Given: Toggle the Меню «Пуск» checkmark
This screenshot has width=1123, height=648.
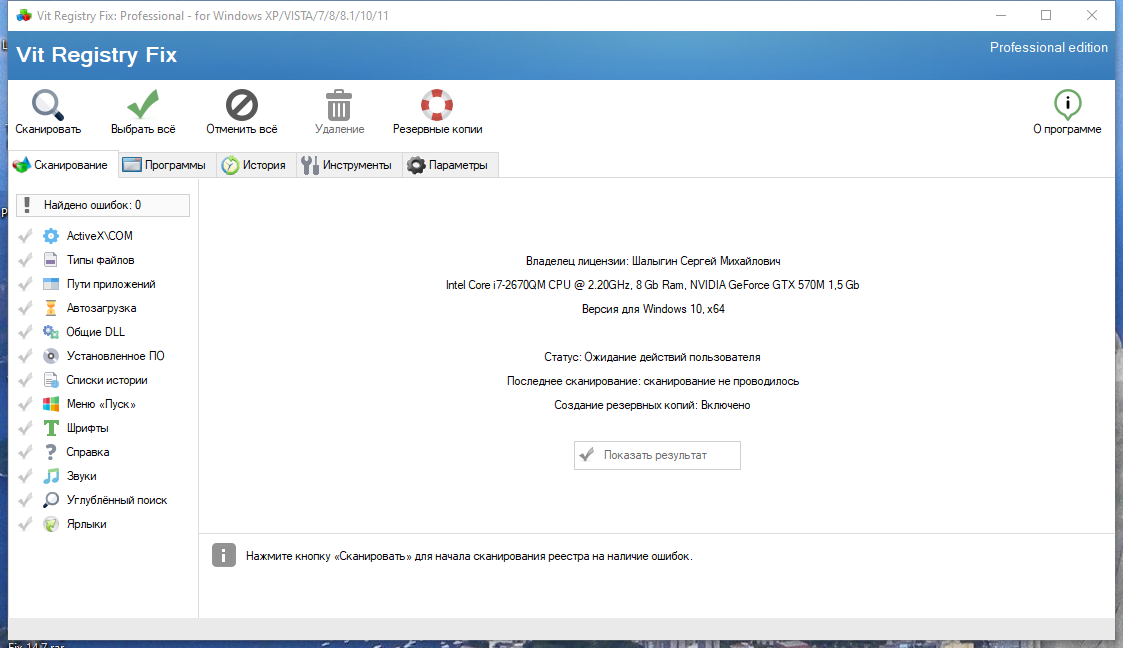Looking at the screenshot, I should (x=25, y=404).
